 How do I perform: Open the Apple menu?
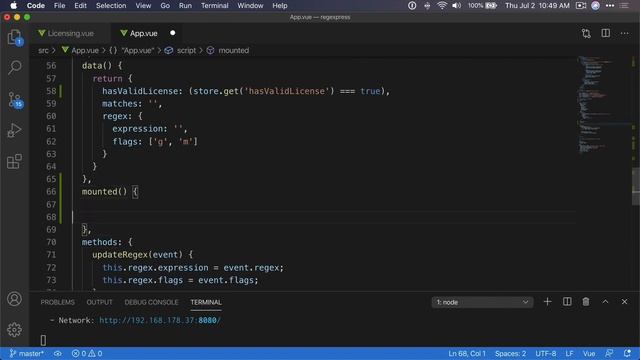click(13, 6)
